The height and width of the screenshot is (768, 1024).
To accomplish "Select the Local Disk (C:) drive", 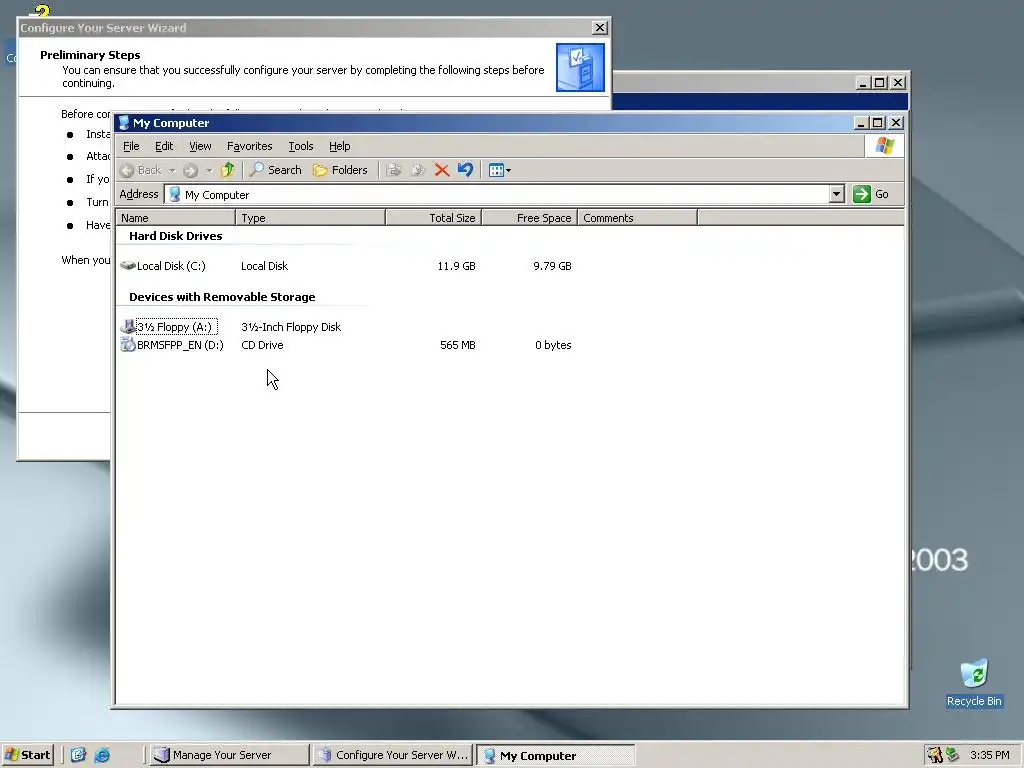I will [163, 266].
